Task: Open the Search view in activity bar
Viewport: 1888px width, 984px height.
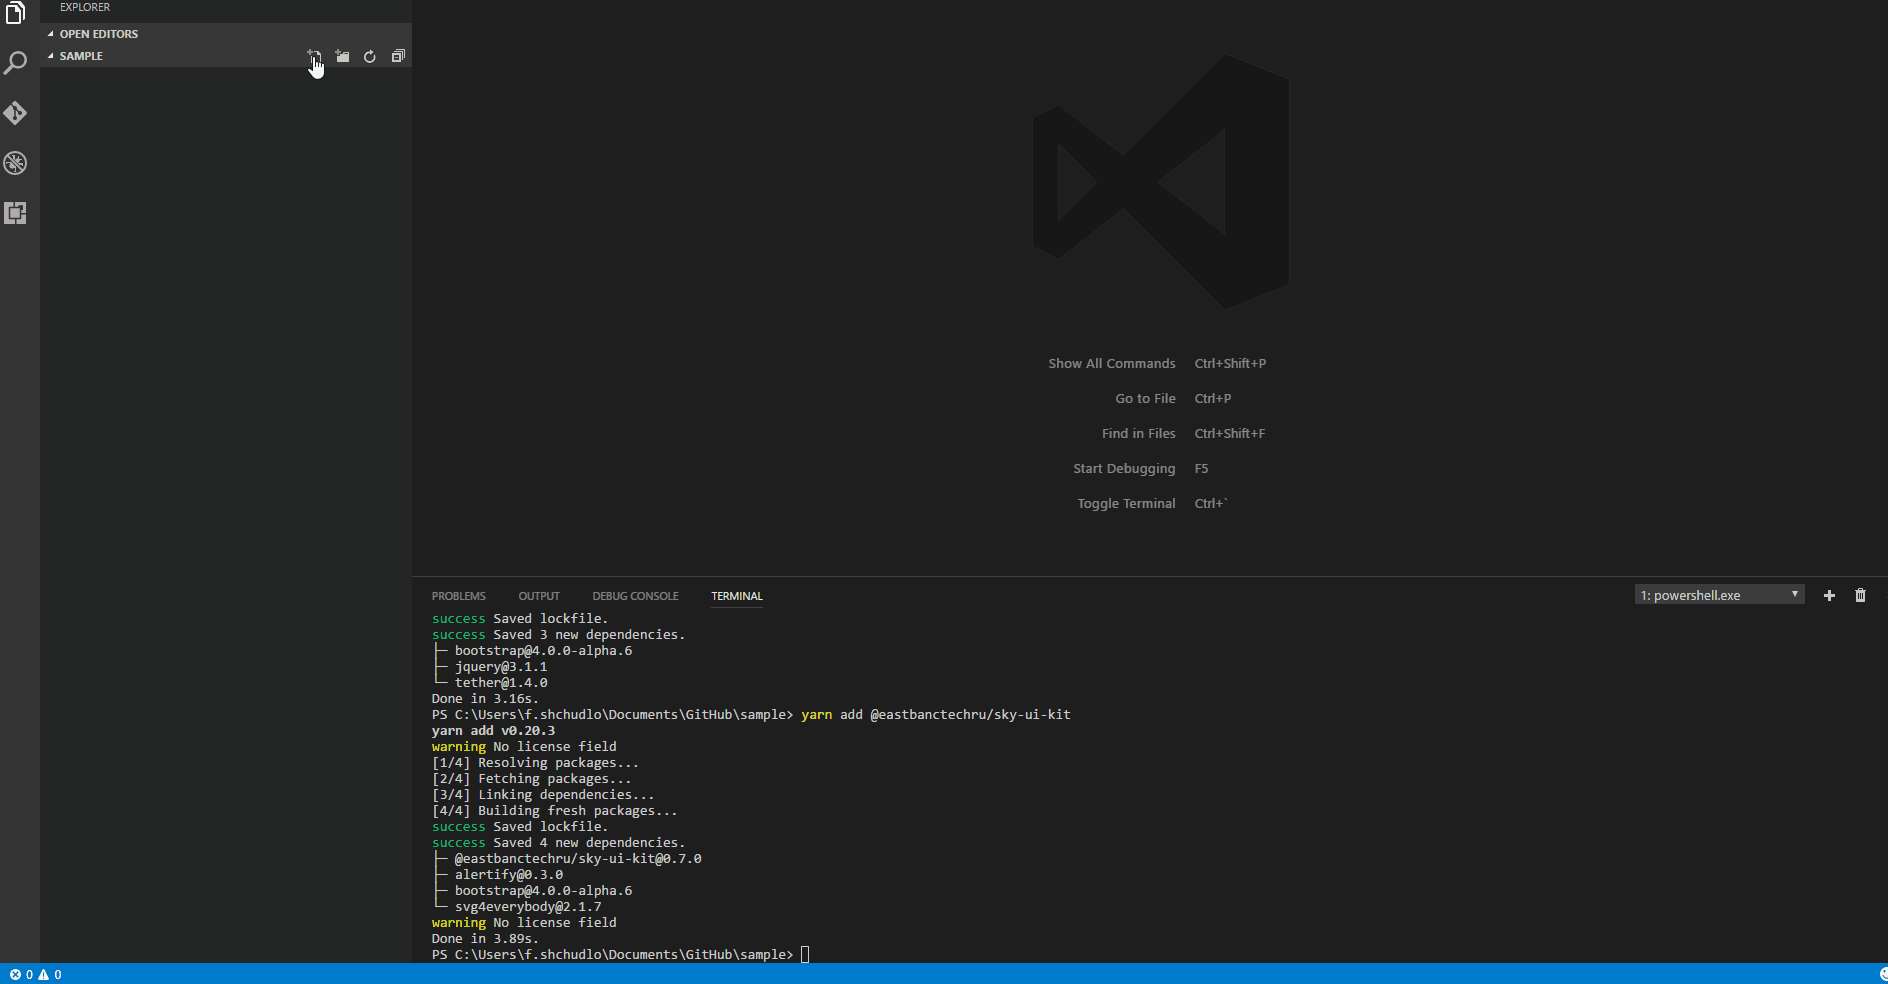Action: click(15, 63)
